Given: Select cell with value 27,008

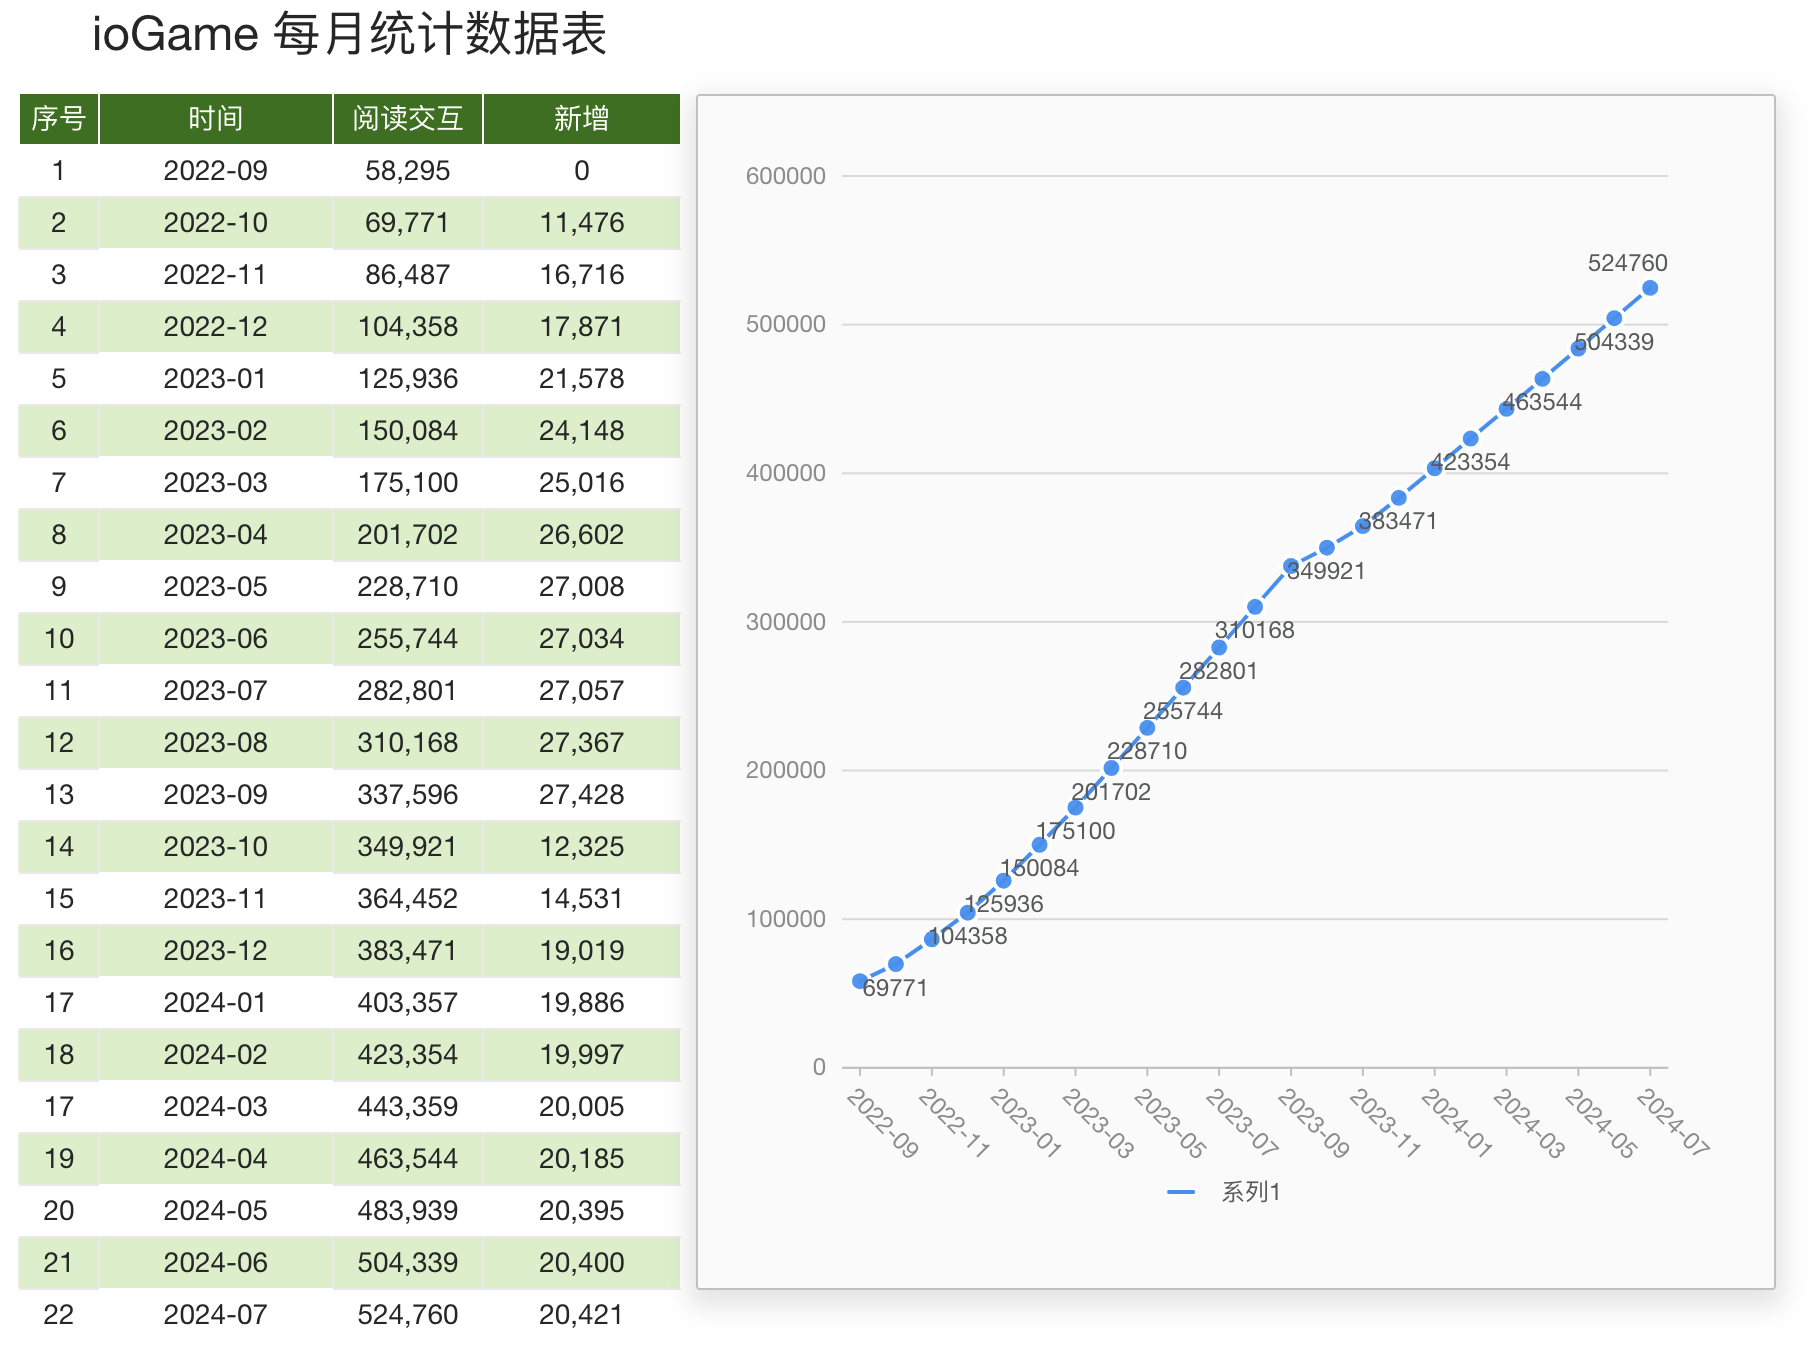Looking at the screenshot, I should pyautogui.click(x=582, y=587).
